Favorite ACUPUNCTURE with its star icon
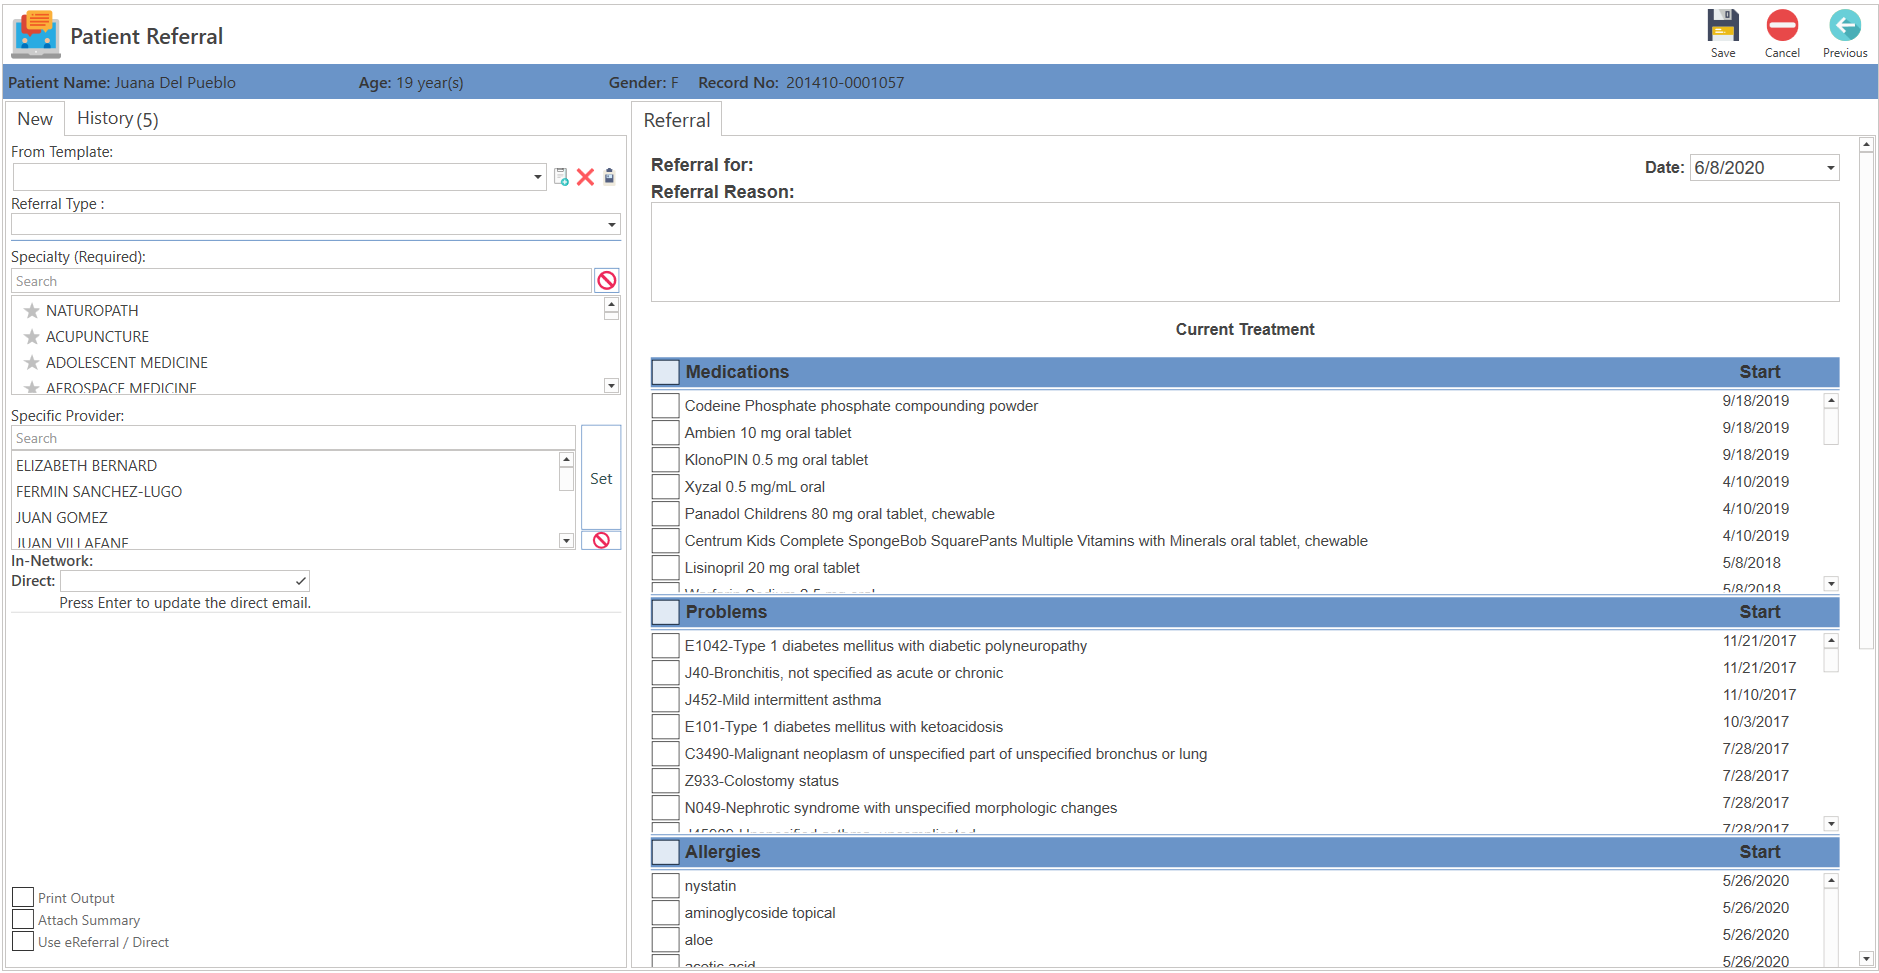 tap(32, 337)
